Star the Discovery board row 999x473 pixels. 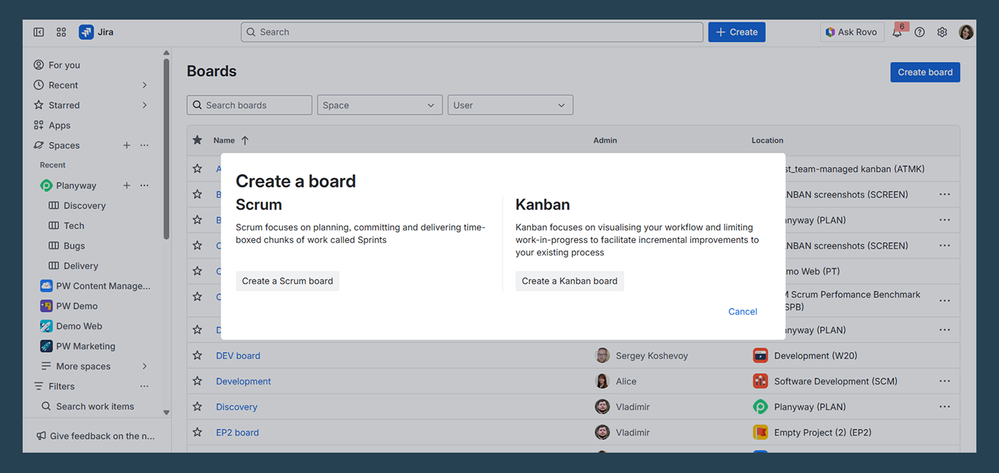[198, 407]
